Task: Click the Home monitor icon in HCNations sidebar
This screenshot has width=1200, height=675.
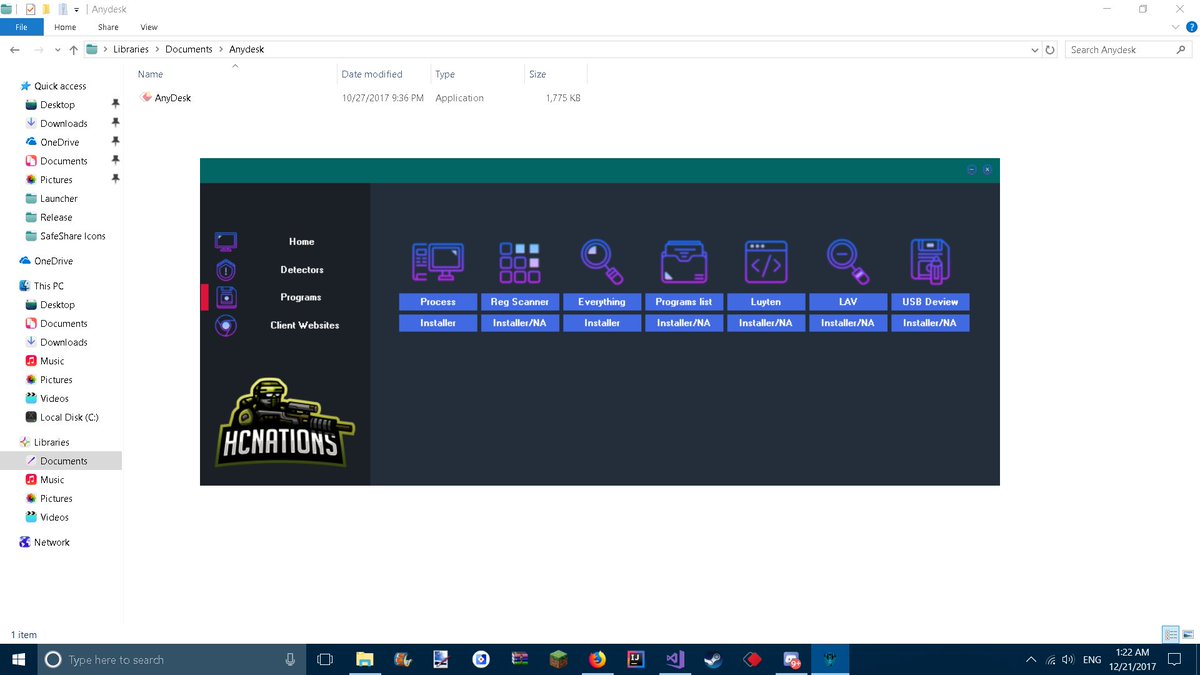Action: [x=226, y=241]
